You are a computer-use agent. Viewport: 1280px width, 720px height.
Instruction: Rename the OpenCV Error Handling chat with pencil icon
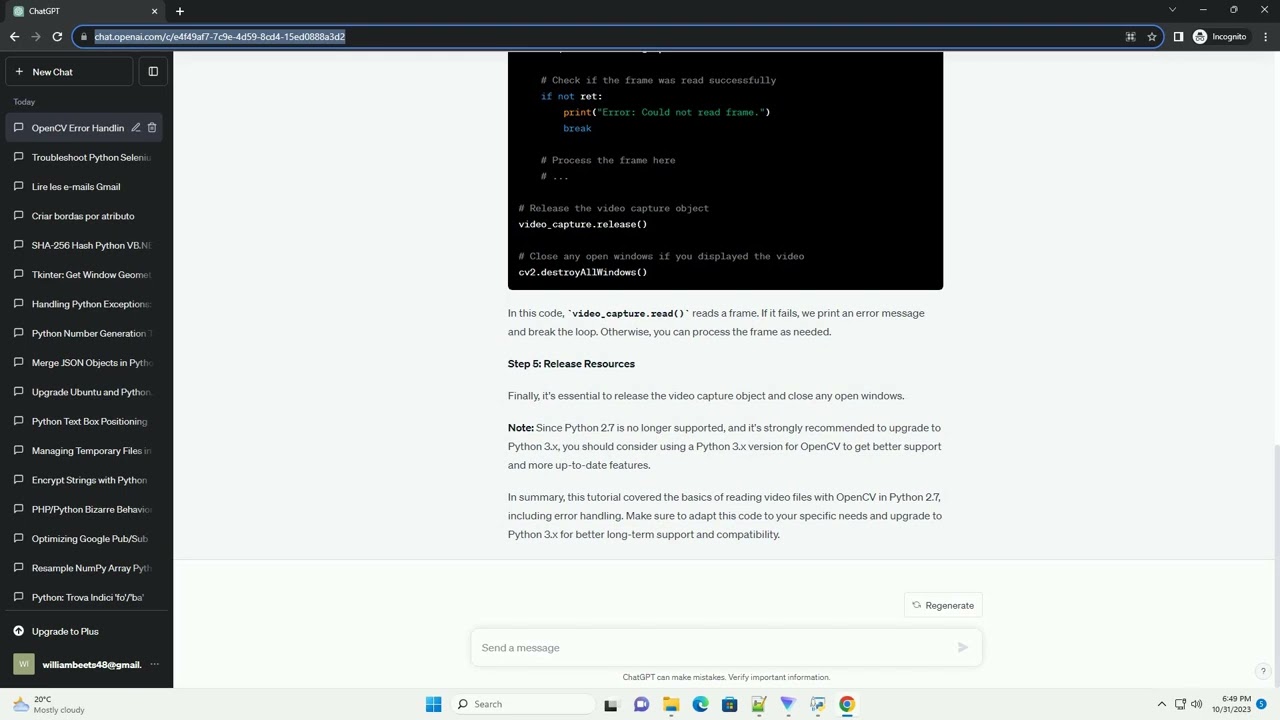135,128
